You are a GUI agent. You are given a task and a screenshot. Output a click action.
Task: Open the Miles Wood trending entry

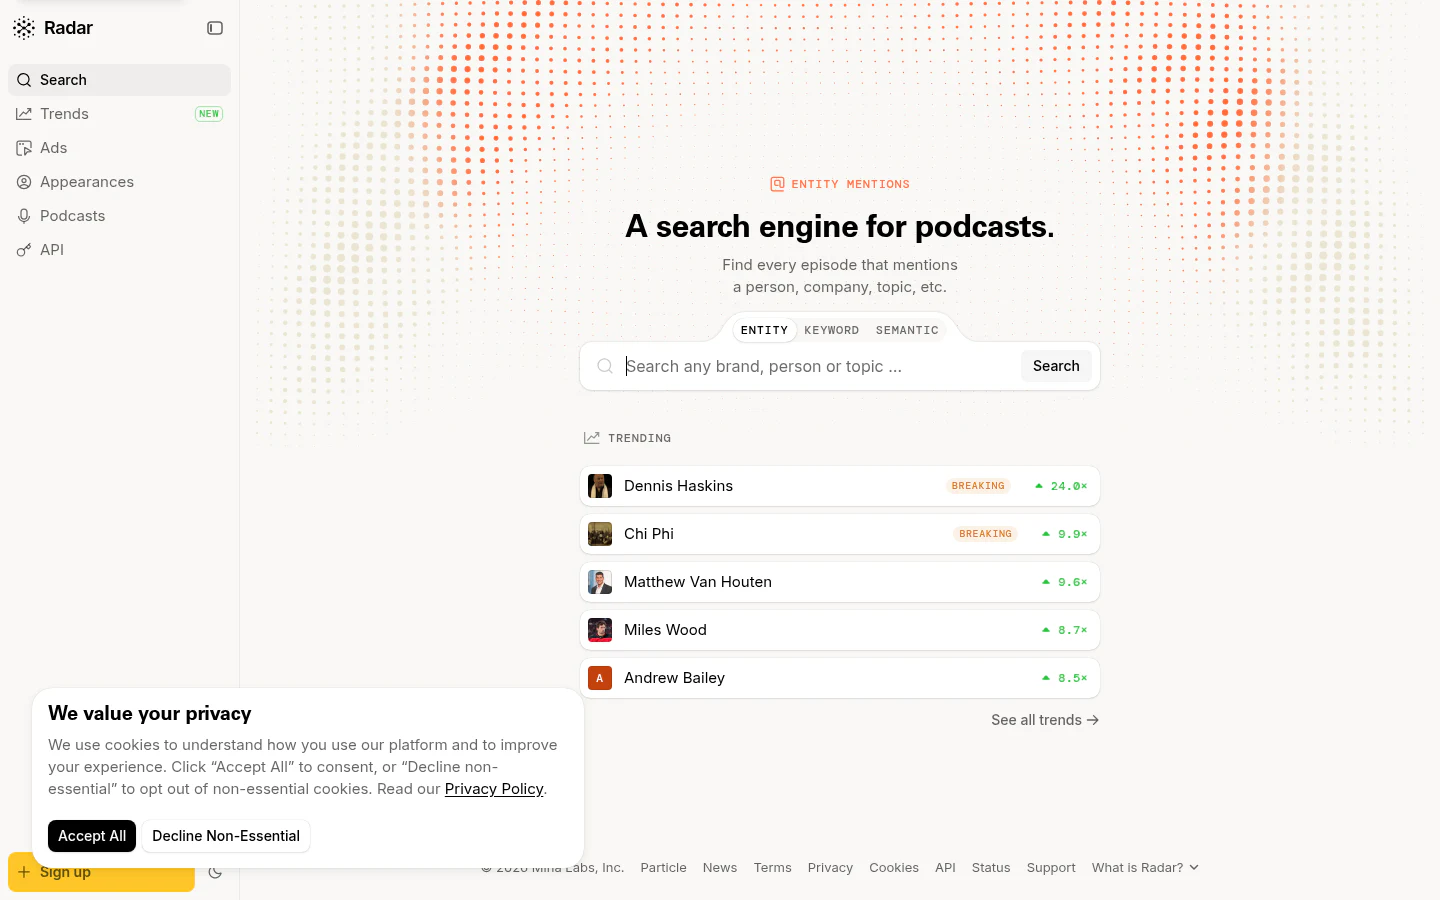[x=840, y=630]
